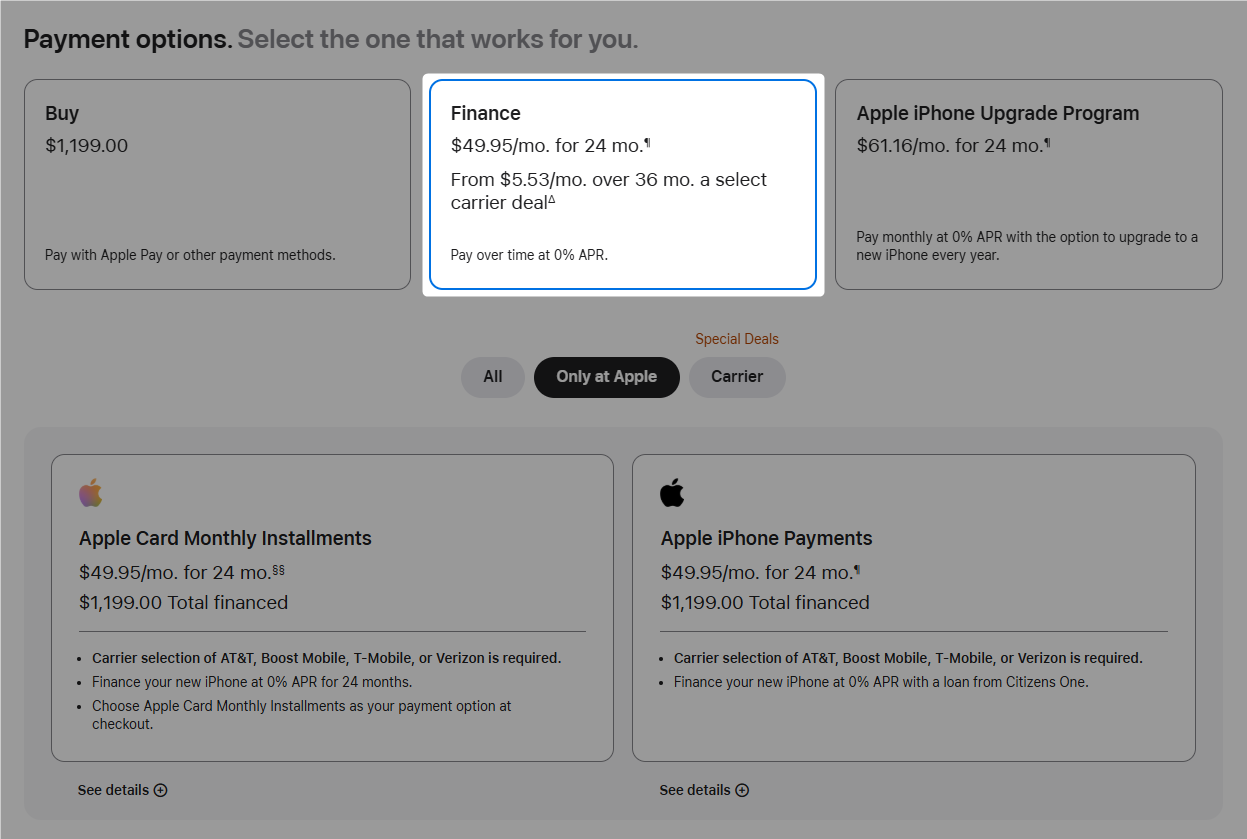This screenshot has height=839, width=1247.
Task: Expand See details under Apple iPhone Payments
Action: [693, 790]
